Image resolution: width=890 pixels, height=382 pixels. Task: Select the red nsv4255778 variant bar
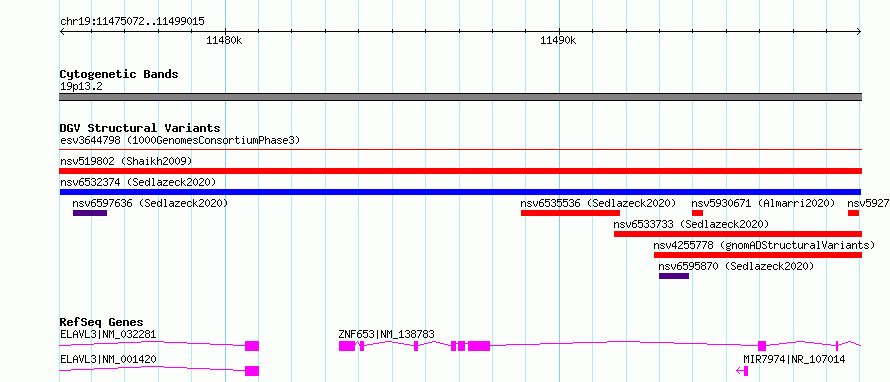tap(758, 255)
